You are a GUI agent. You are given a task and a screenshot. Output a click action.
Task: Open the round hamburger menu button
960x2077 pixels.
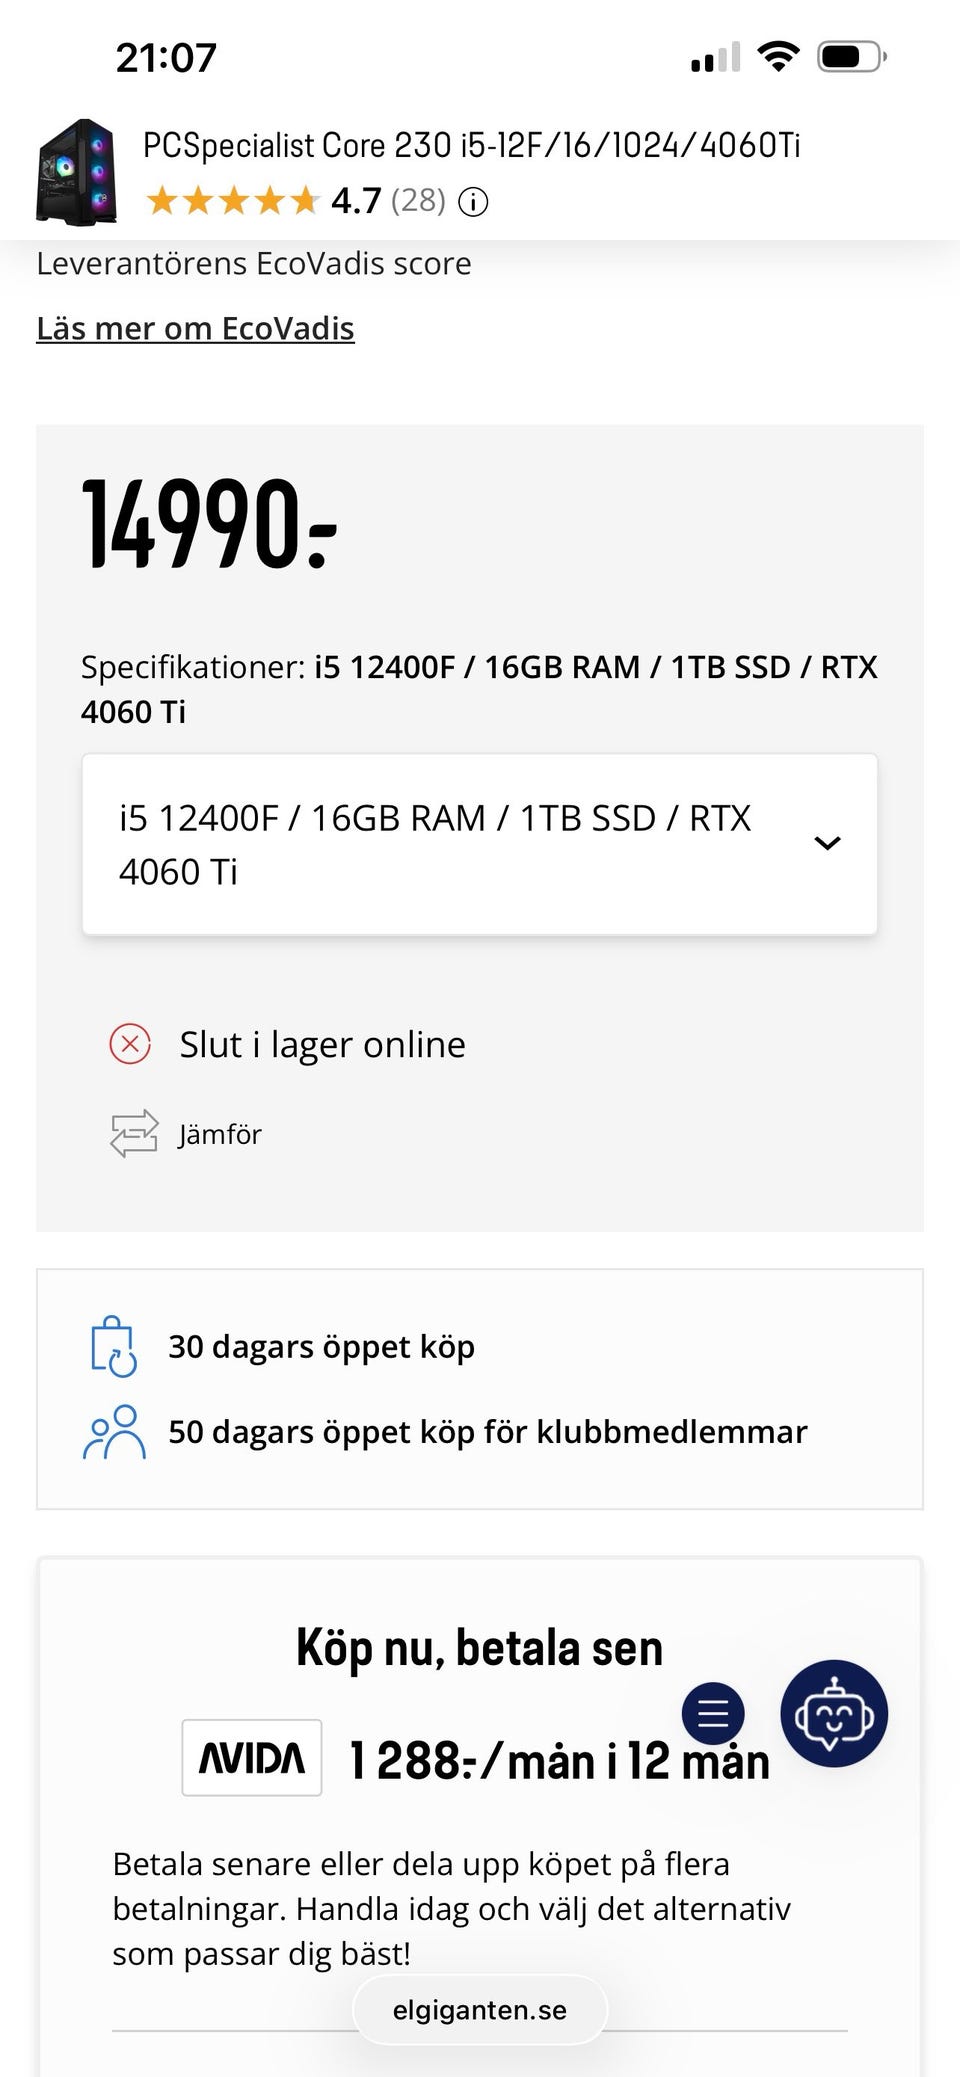tap(713, 1713)
